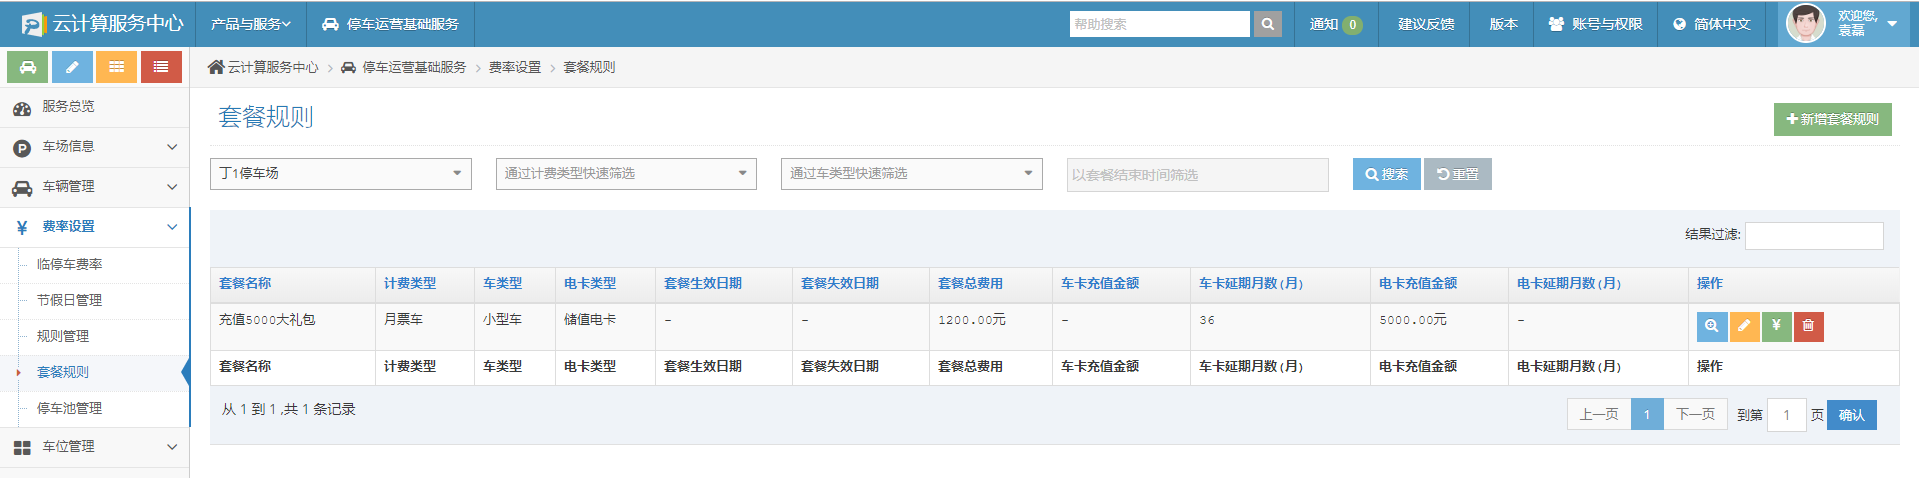
Task: Click 费率设置 breadcrumb link
Action: [515, 67]
